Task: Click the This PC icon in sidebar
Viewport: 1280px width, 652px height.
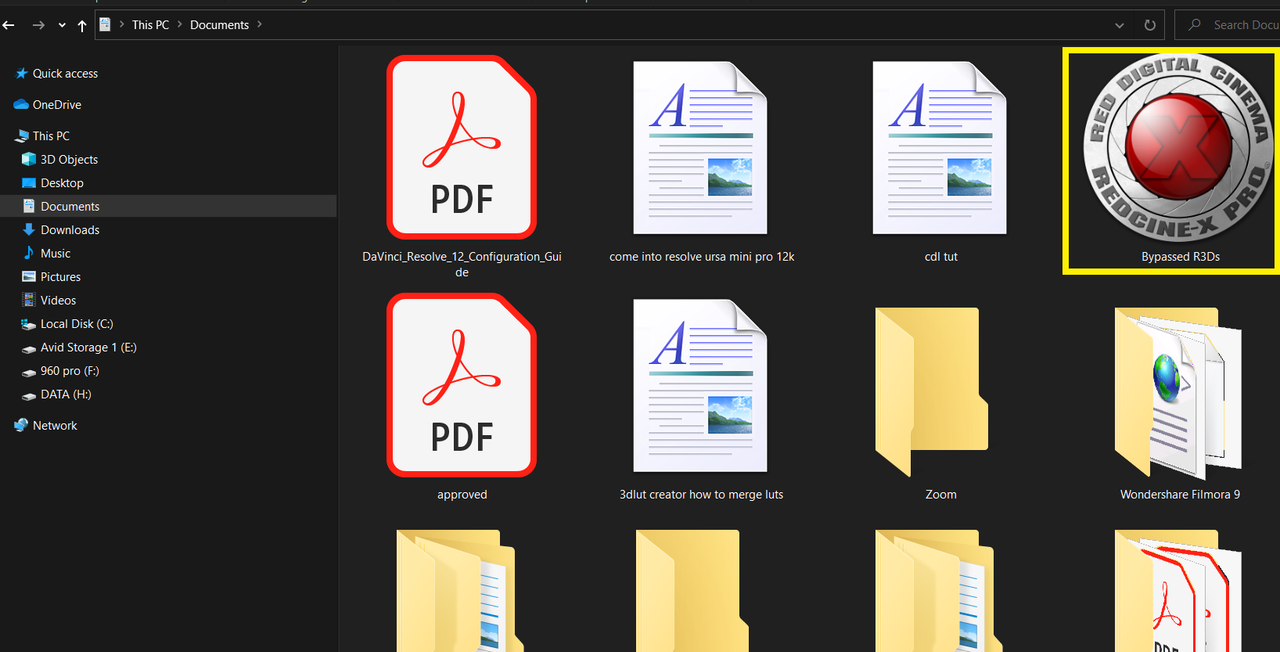Action: tap(21, 136)
